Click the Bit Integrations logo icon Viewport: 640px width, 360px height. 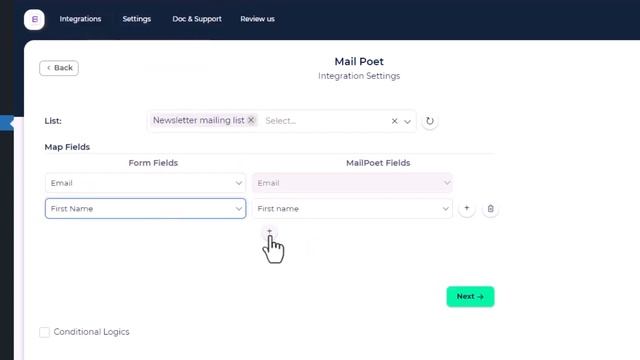(x=34, y=19)
